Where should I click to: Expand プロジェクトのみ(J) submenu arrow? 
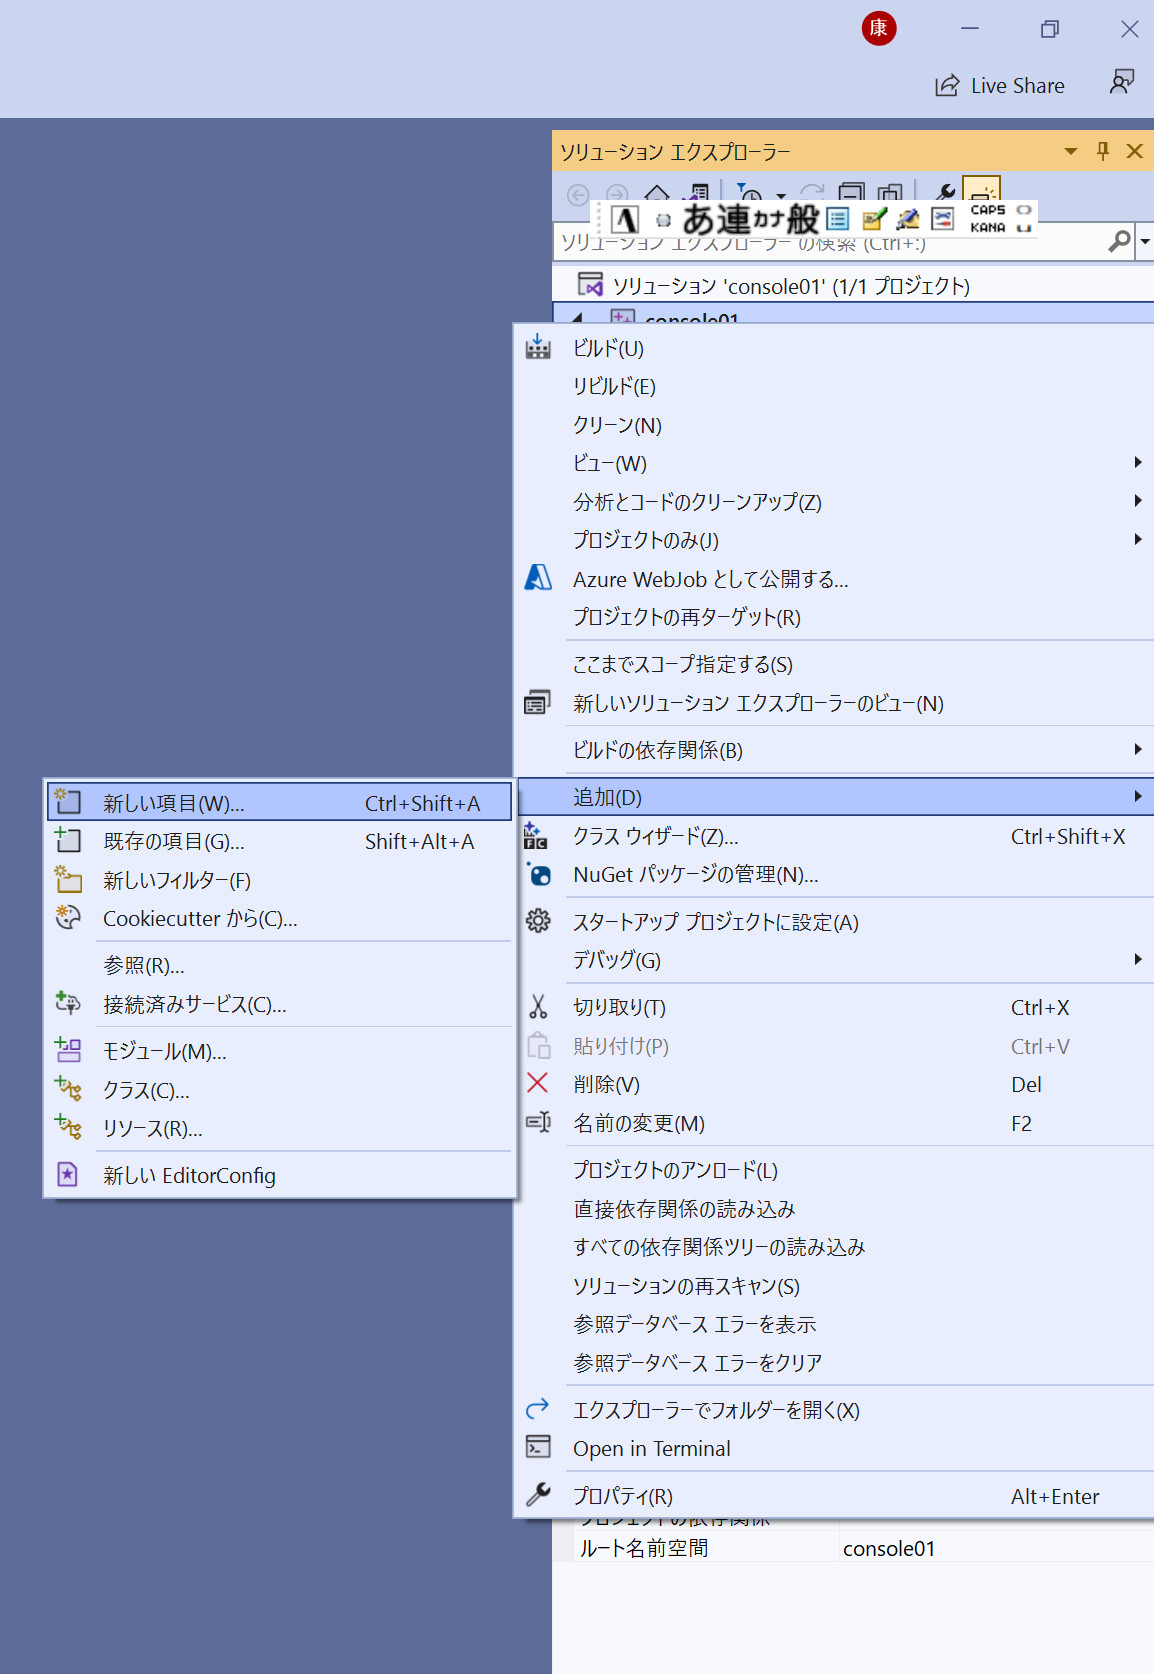click(1138, 539)
